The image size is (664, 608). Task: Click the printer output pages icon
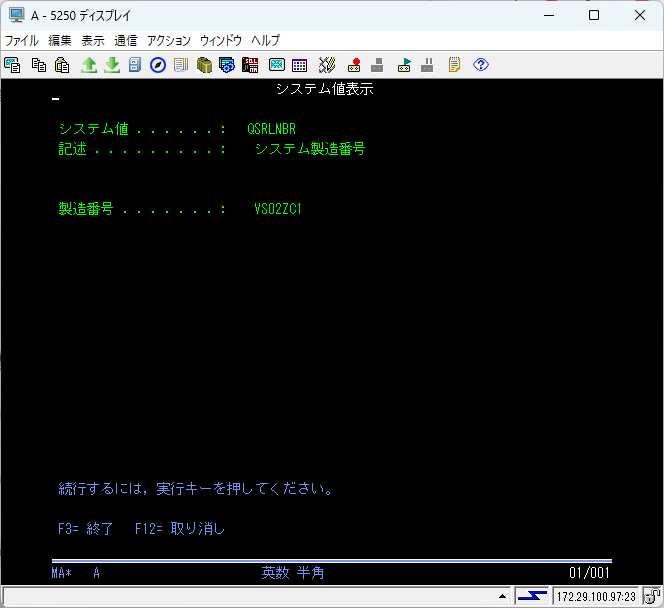coord(181,65)
